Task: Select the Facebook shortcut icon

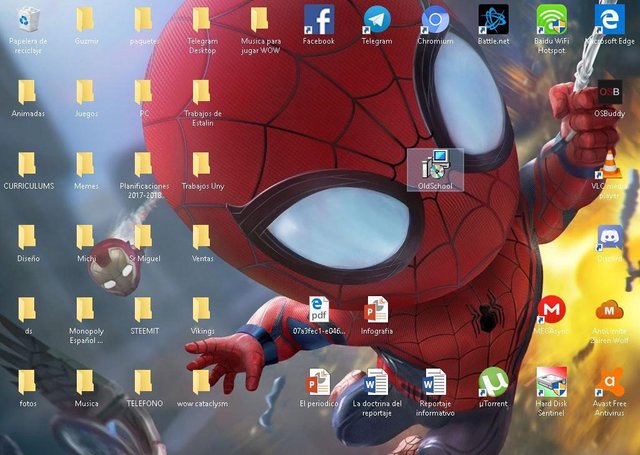Action: [318, 20]
